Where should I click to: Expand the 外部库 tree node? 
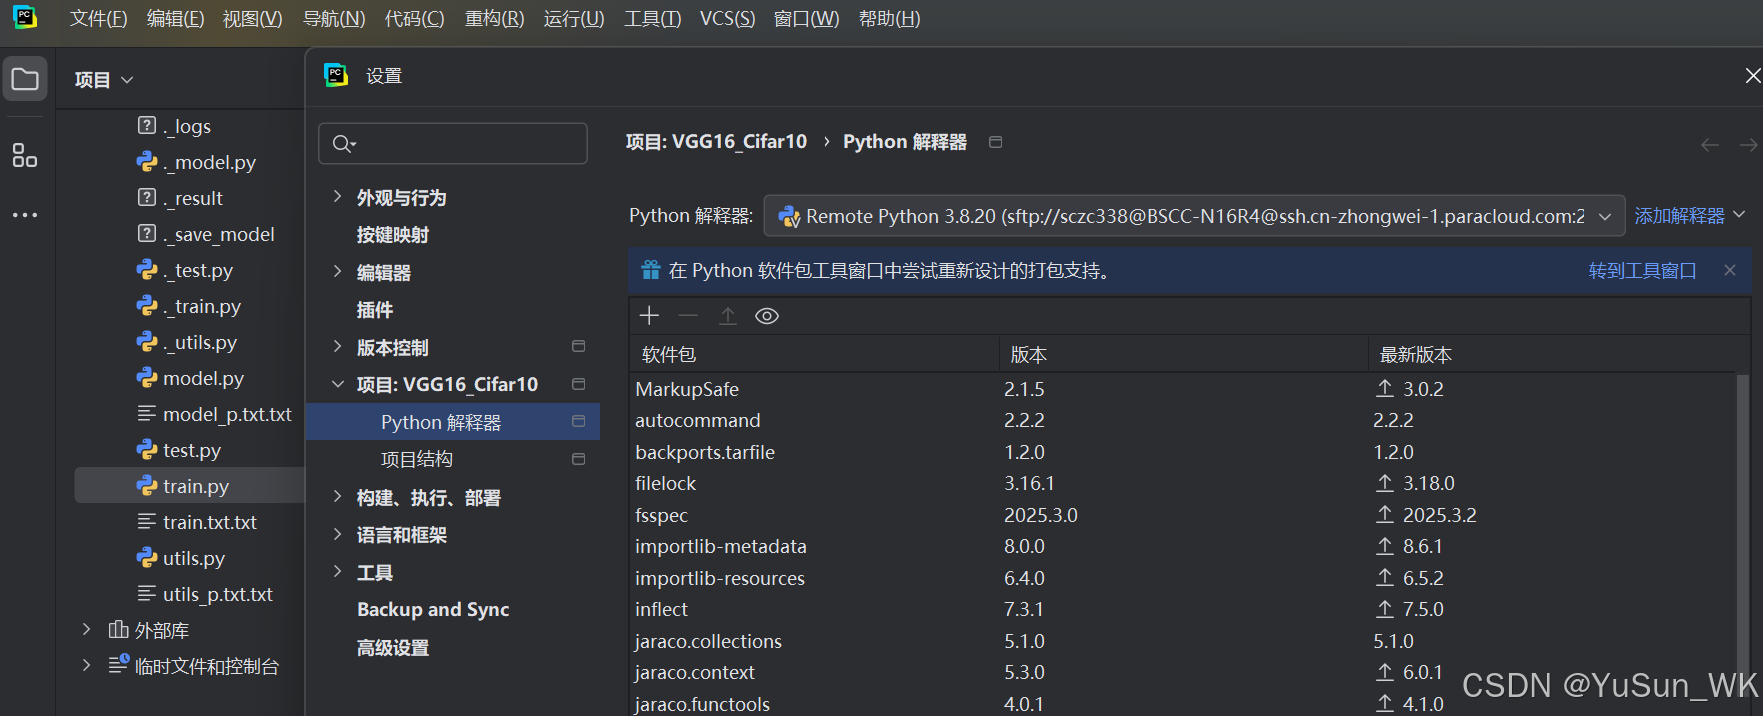click(x=86, y=629)
